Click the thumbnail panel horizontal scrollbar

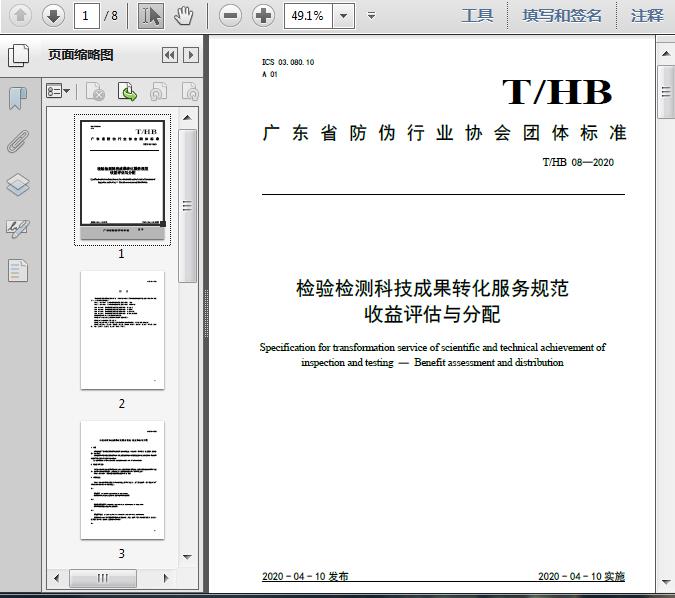[x=116, y=578]
